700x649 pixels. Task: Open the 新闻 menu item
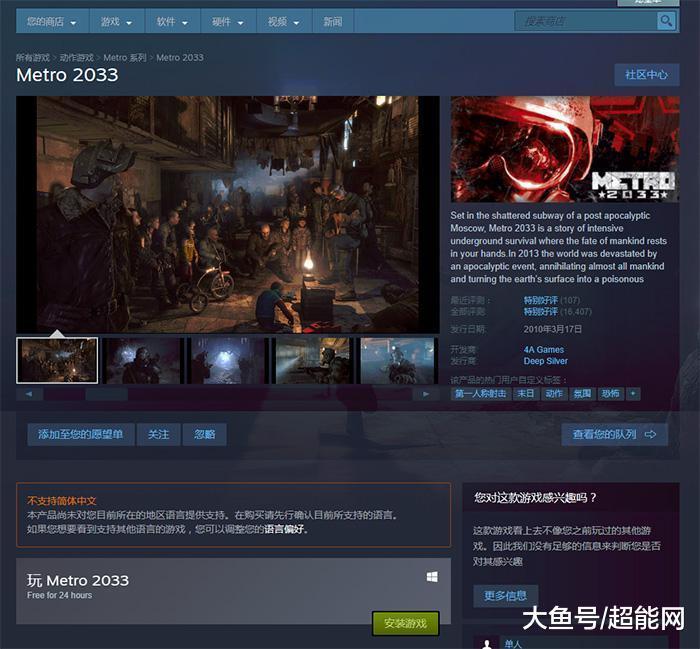(x=333, y=21)
